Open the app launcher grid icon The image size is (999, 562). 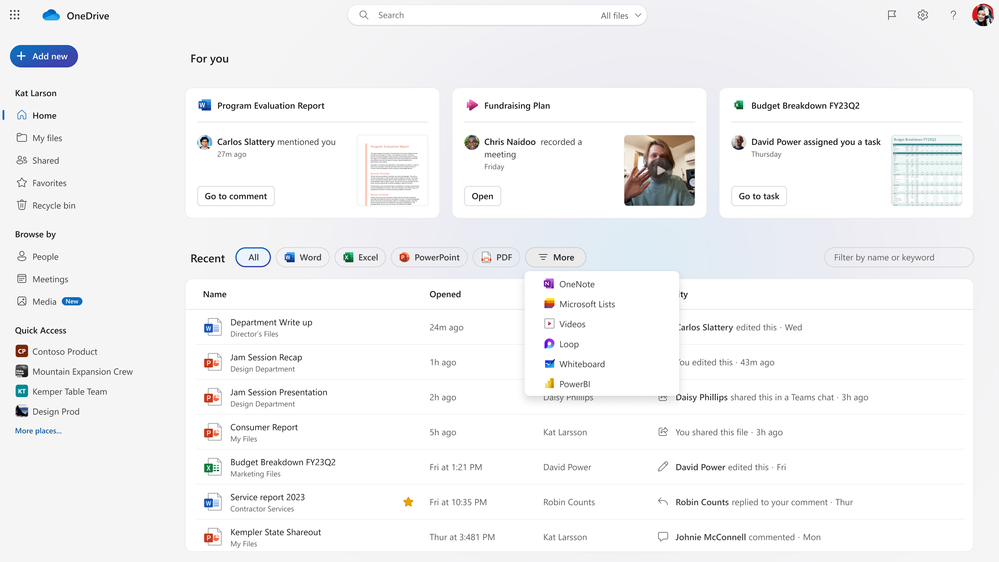click(x=15, y=15)
